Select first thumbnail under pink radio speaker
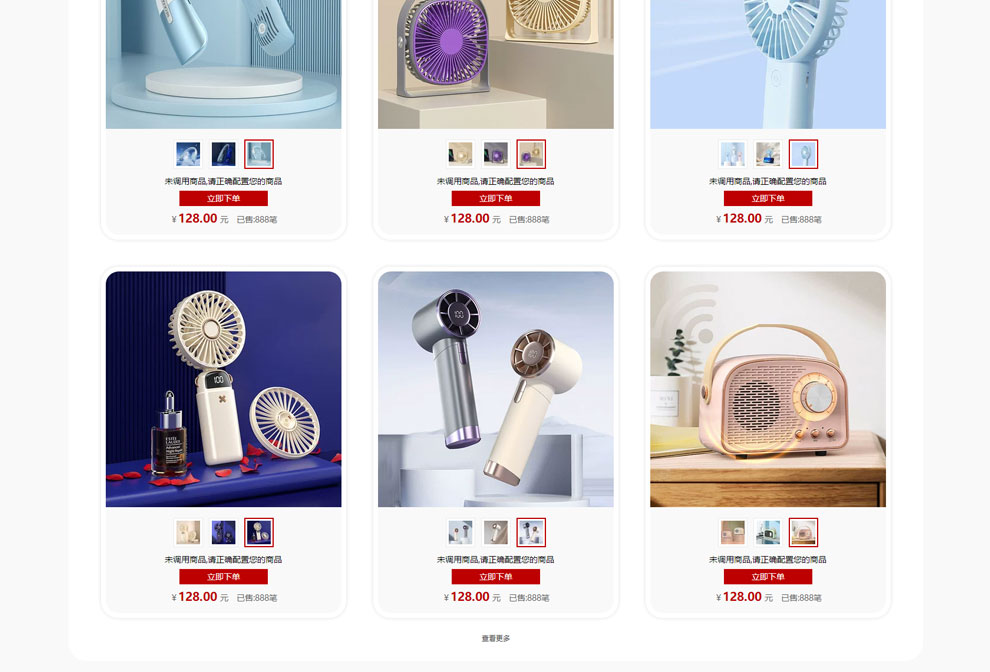Viewport: 990px width, 672px height. (732, 532)
